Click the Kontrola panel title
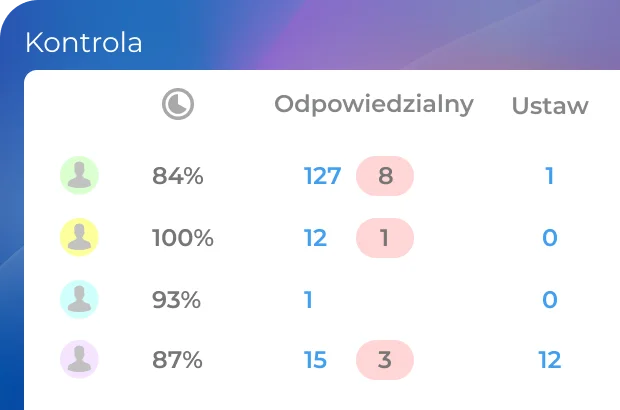Image resolution: width=620 pixels, height=410 pixels. pos(83,43)
